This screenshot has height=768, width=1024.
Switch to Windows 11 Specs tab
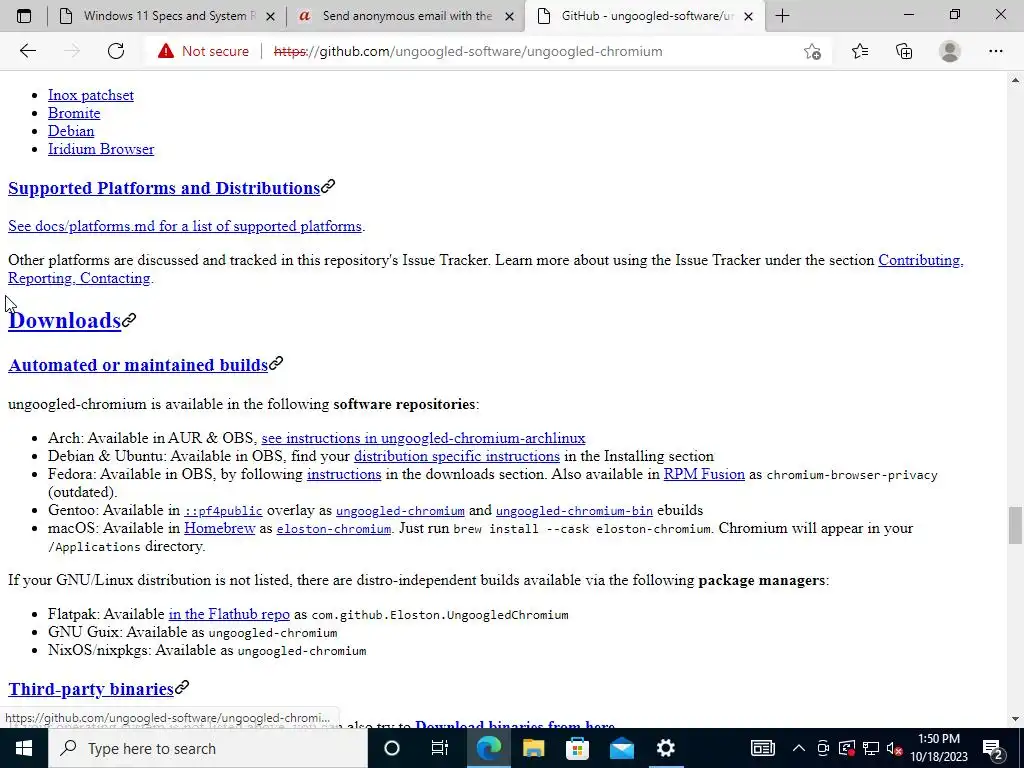pos(167,16)
